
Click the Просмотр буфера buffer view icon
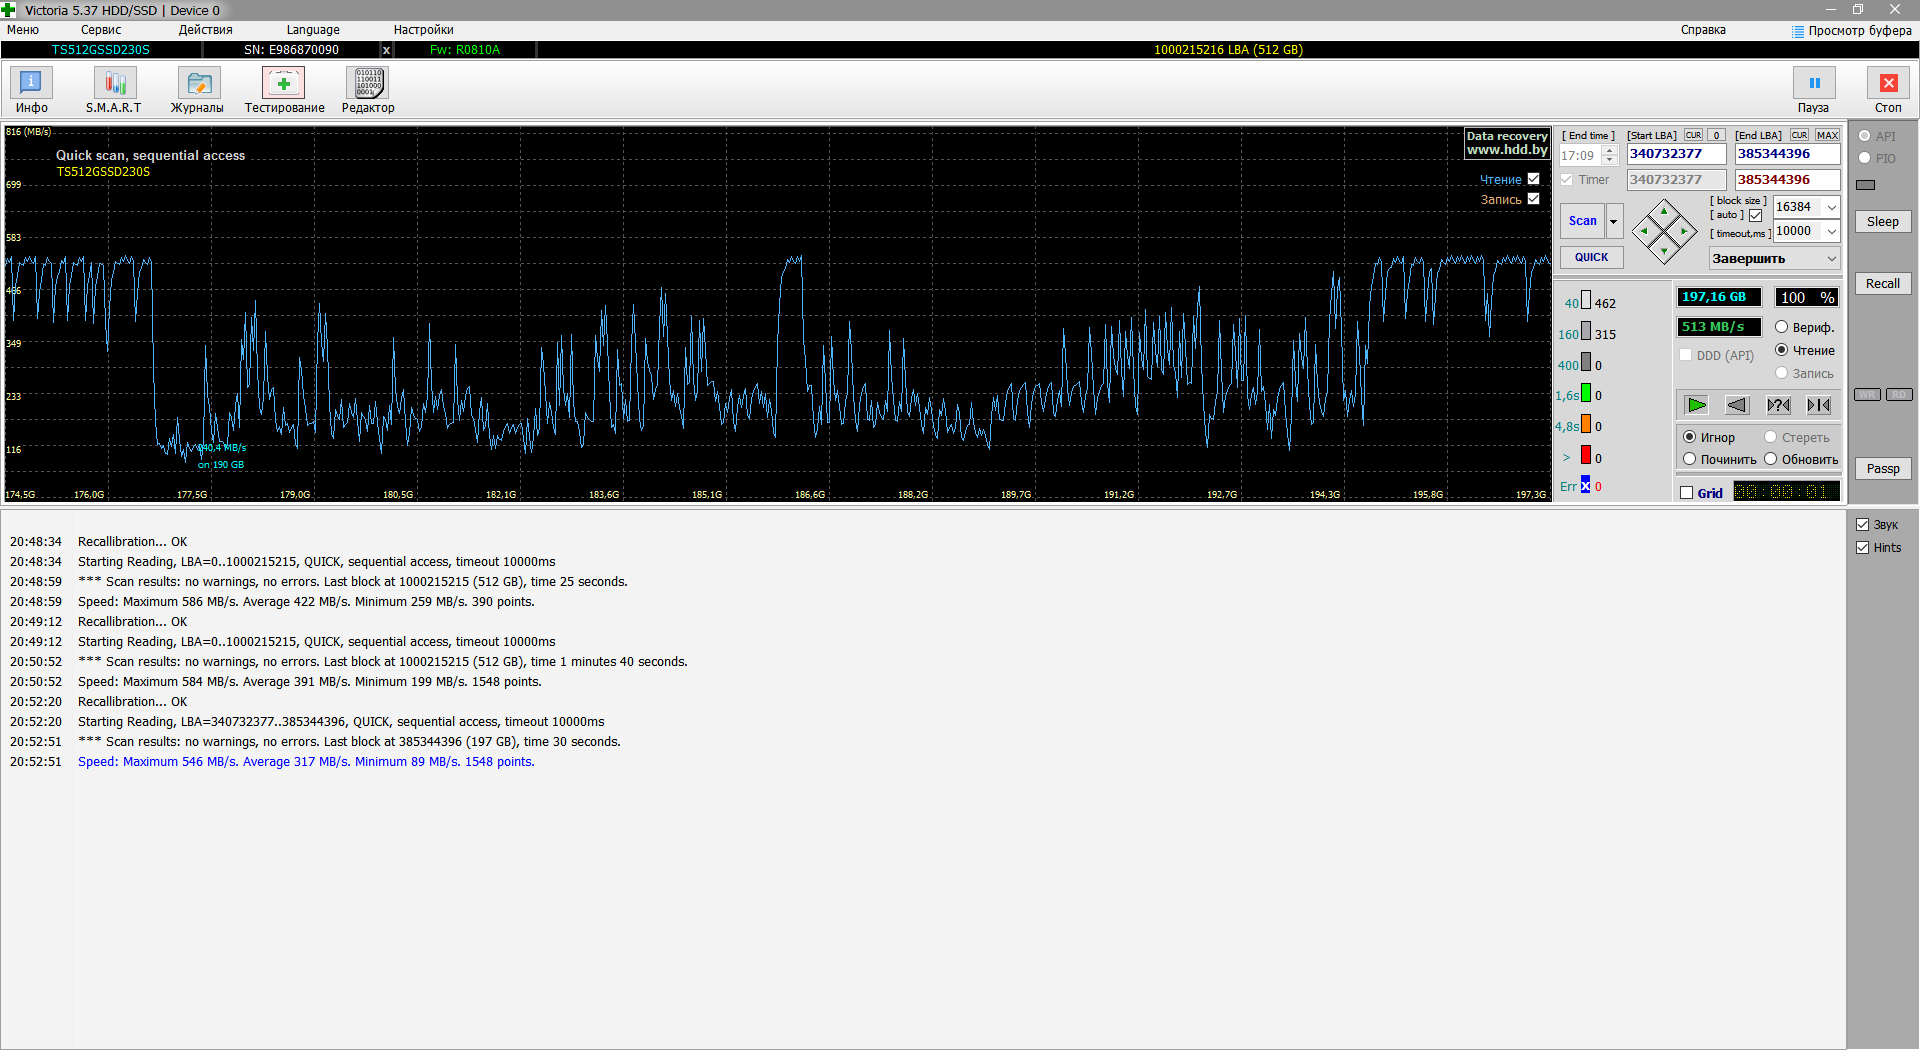1798,31
